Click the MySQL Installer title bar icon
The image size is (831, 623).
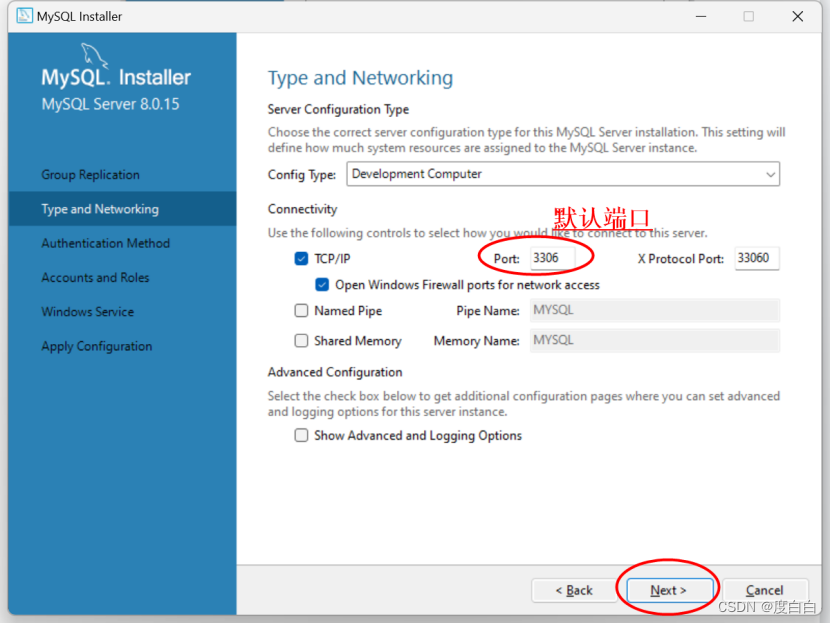pos(24,16)
